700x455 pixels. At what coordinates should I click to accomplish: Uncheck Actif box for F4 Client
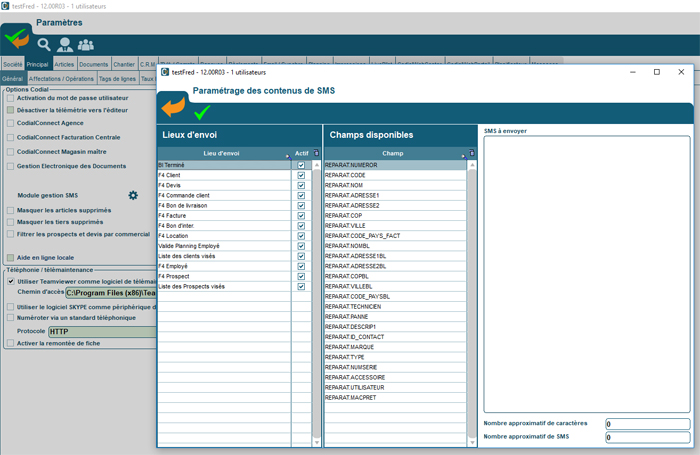point(301,175)
